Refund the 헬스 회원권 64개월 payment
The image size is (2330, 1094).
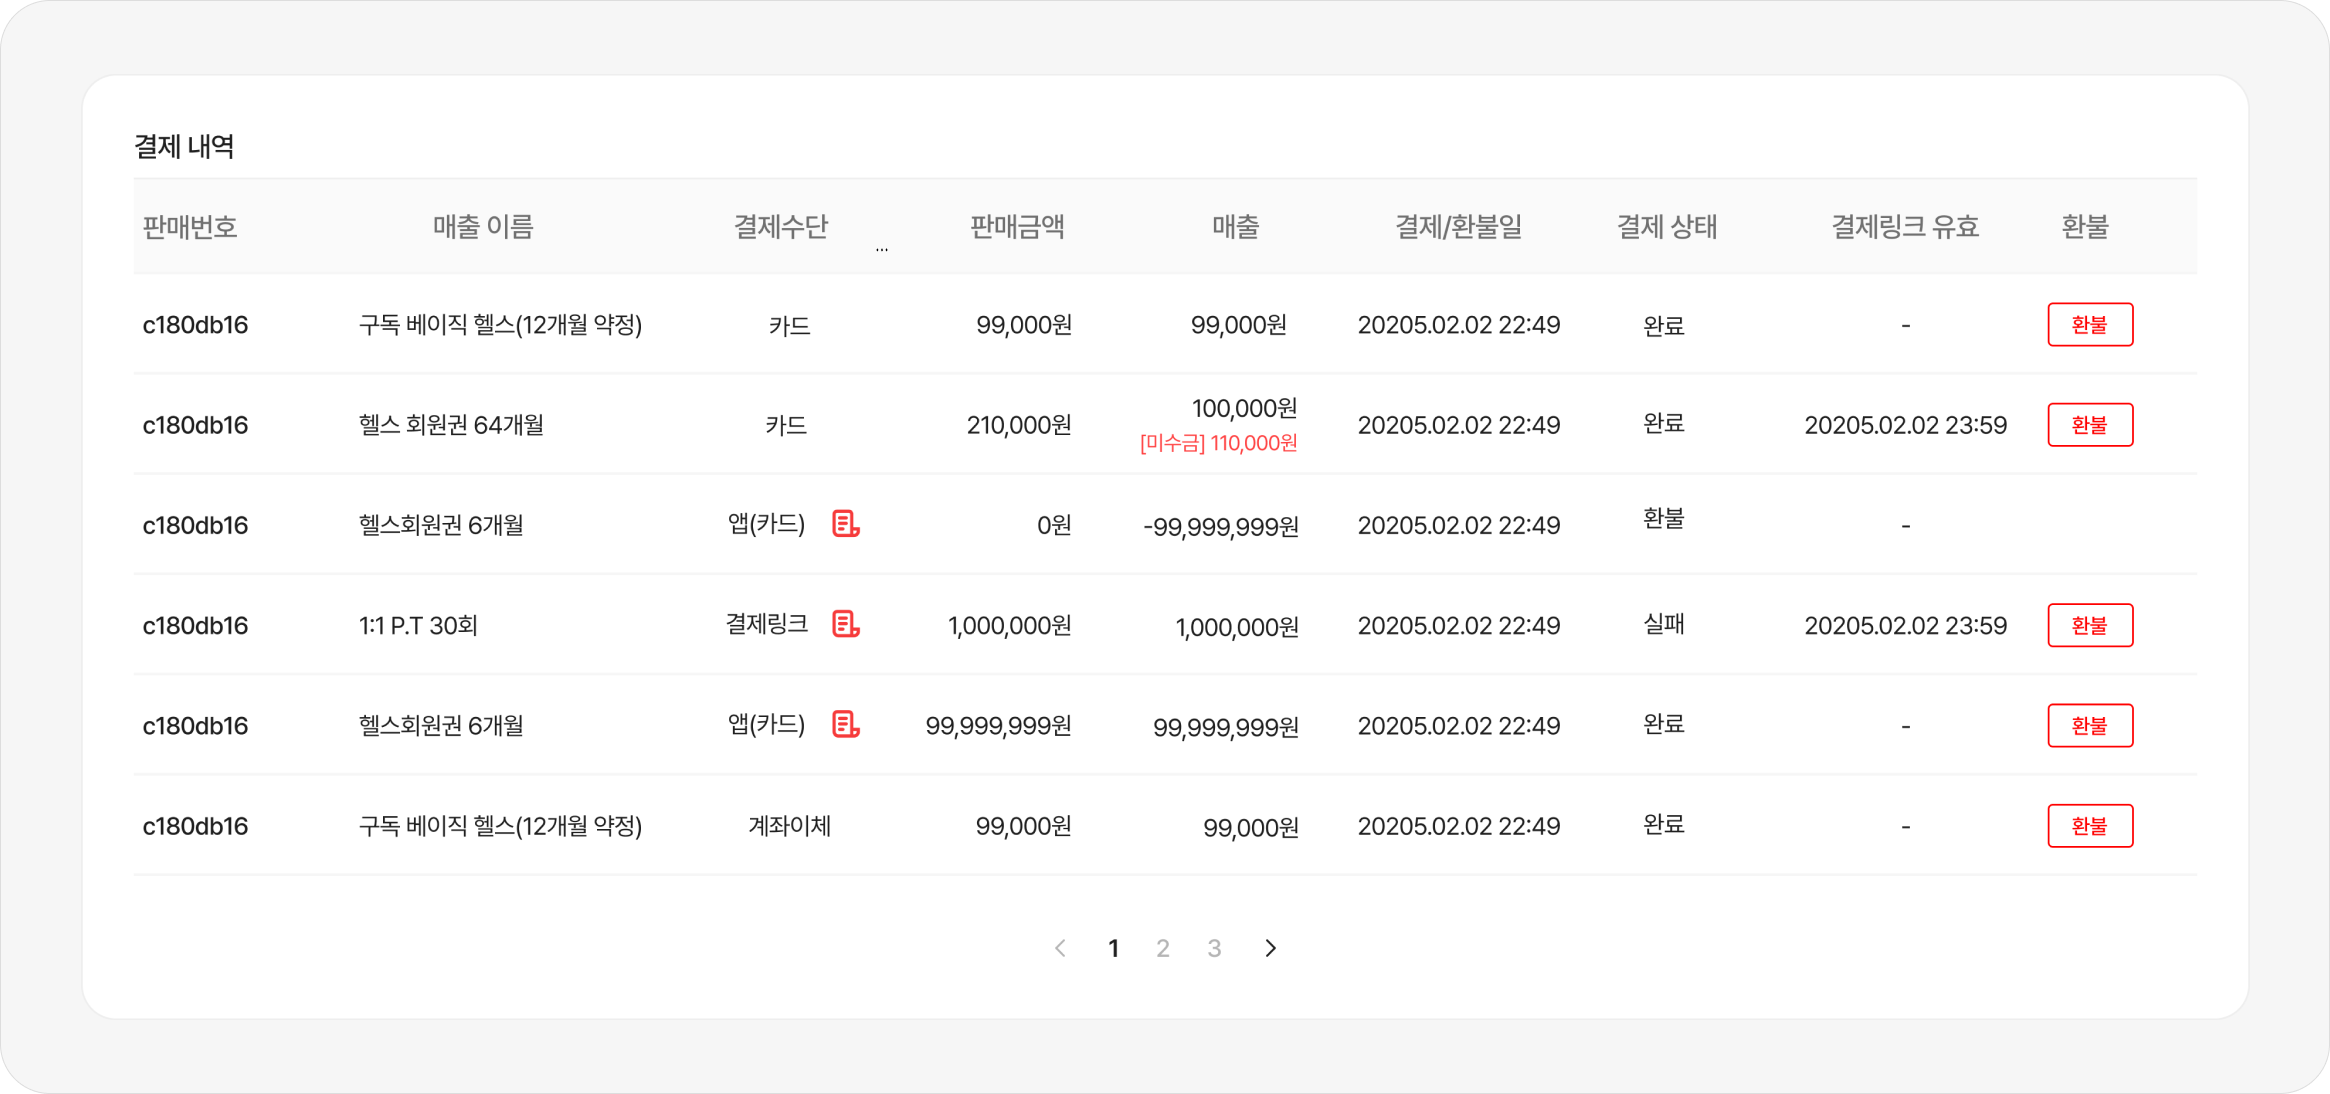[x=2089, y=425]
